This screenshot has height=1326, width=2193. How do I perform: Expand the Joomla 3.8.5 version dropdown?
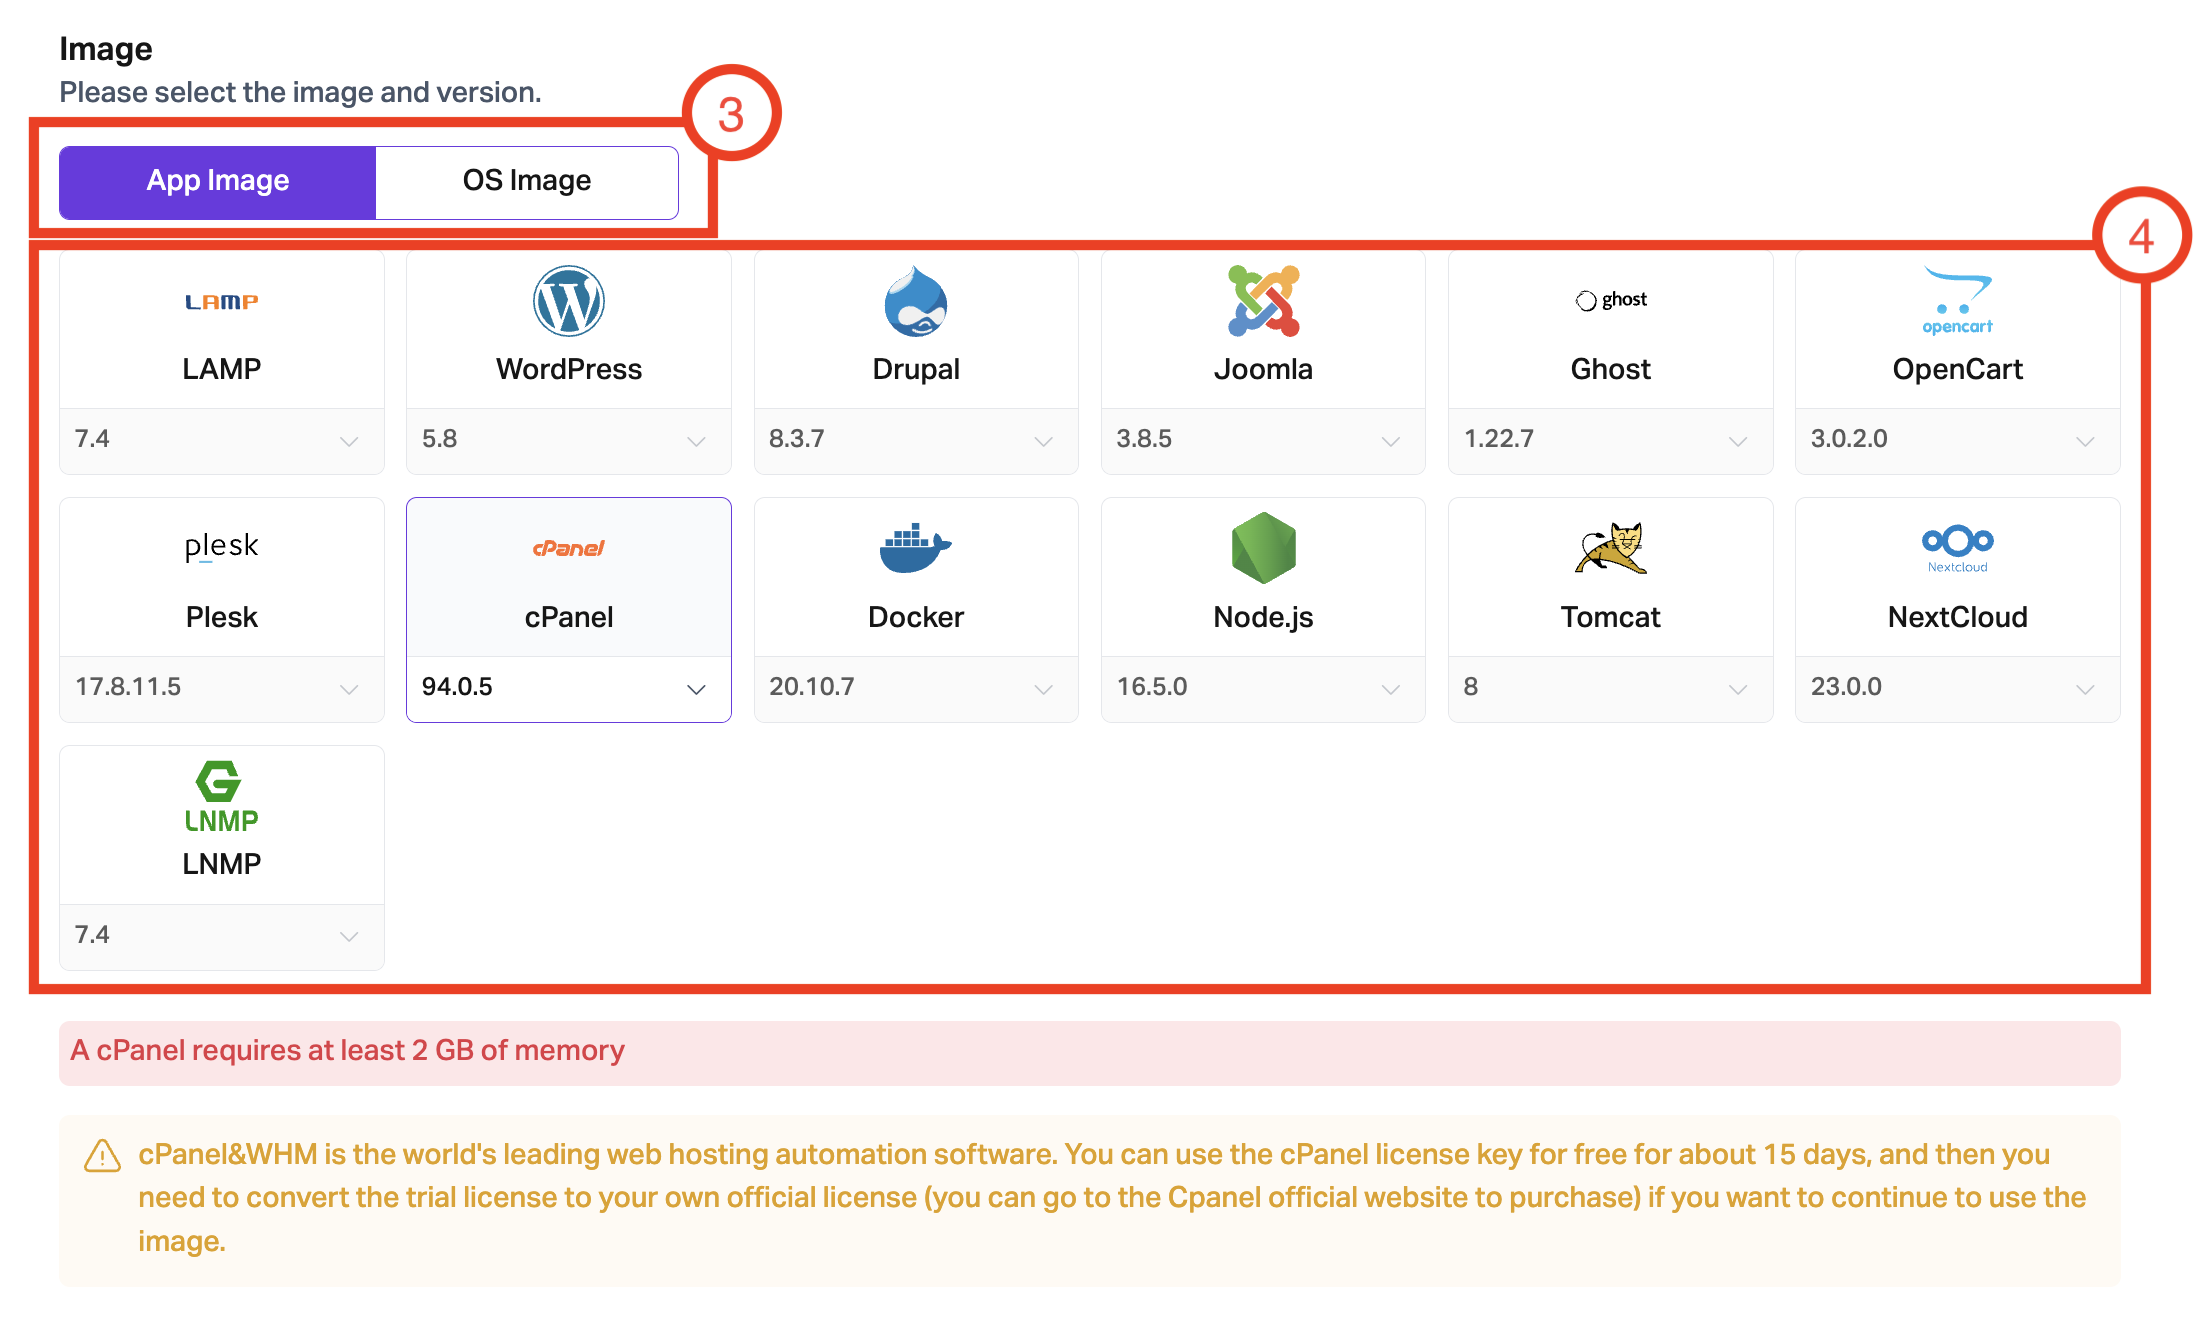[1263, 440]
